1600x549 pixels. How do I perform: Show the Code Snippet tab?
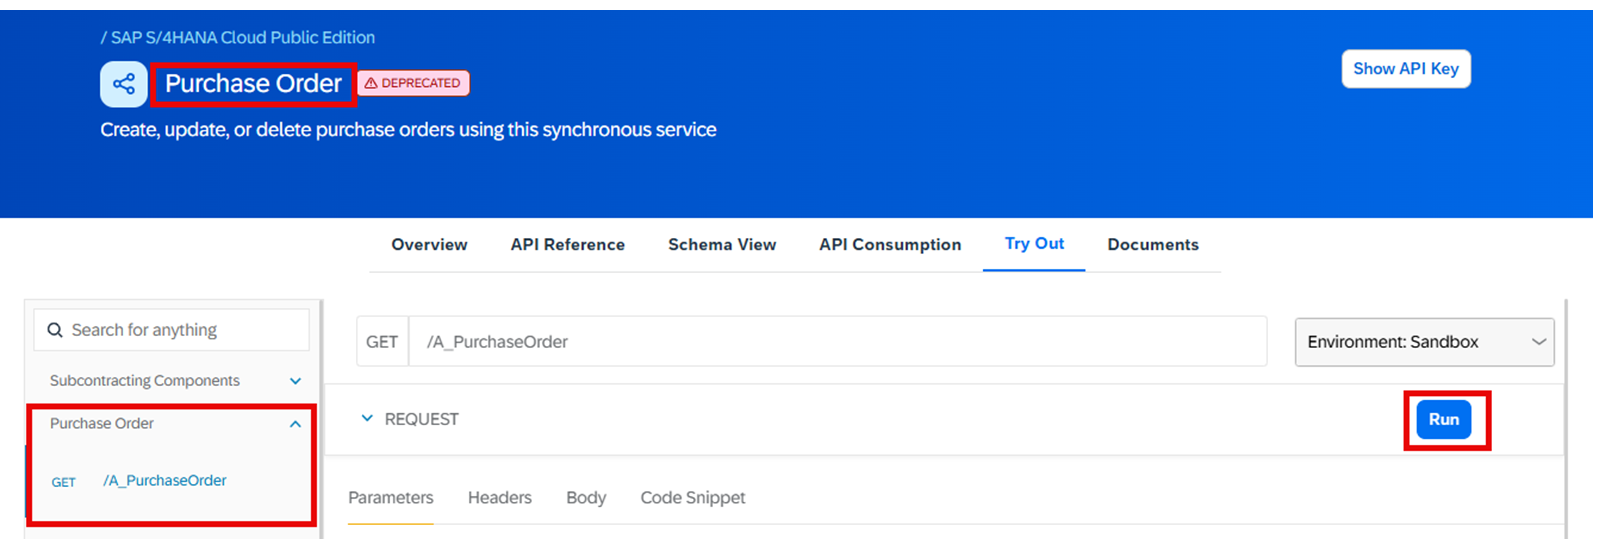pyautogui.click(x=693, y=497)
